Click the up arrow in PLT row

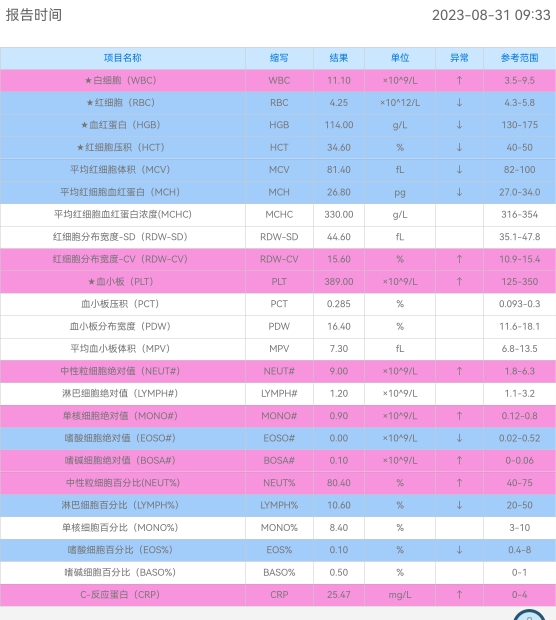click(459, 282)
